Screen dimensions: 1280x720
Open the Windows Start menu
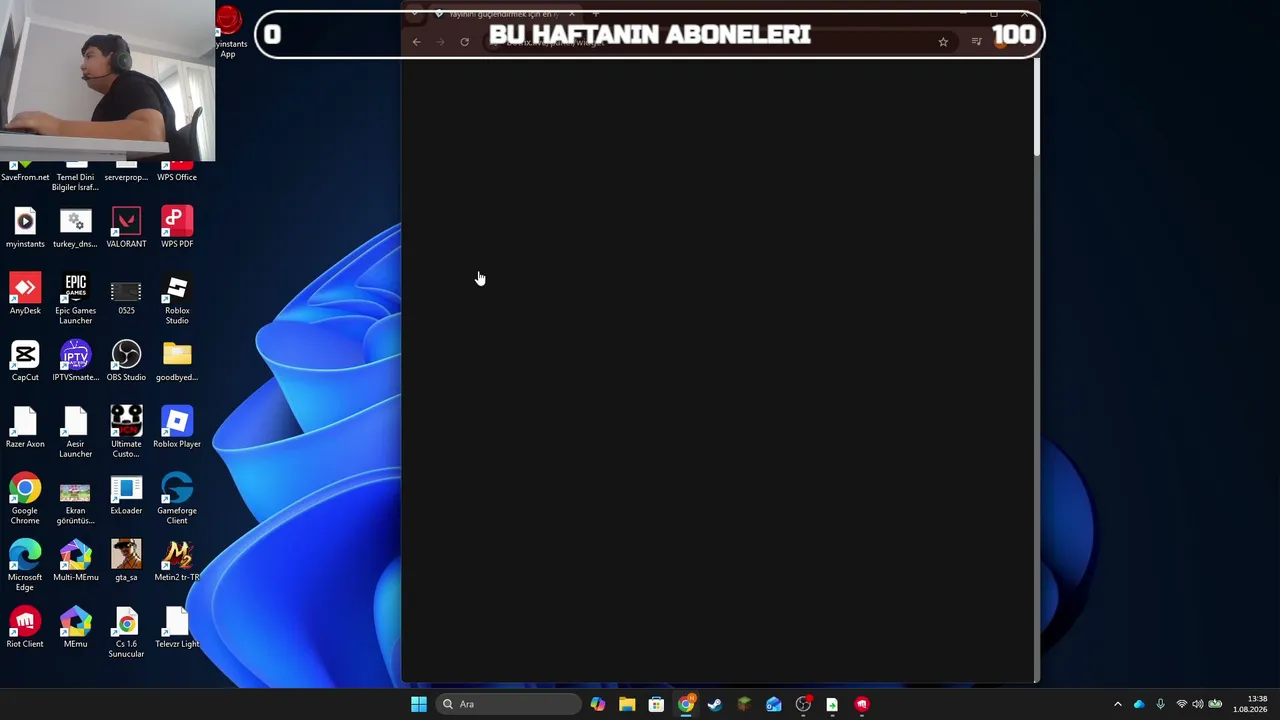(419, 704)
